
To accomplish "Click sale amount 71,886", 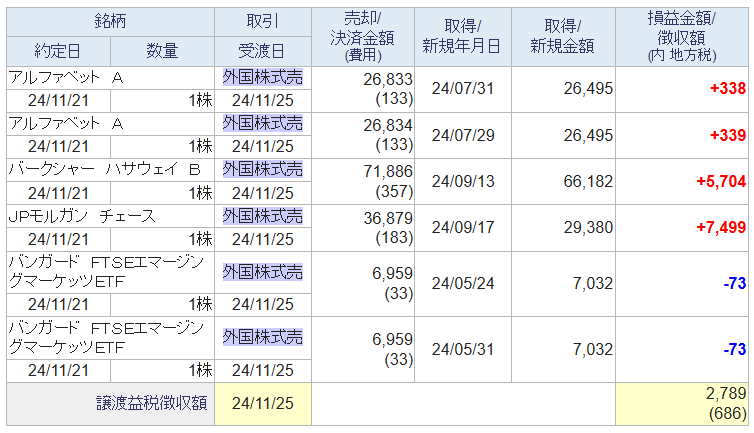I will (388, 172).
